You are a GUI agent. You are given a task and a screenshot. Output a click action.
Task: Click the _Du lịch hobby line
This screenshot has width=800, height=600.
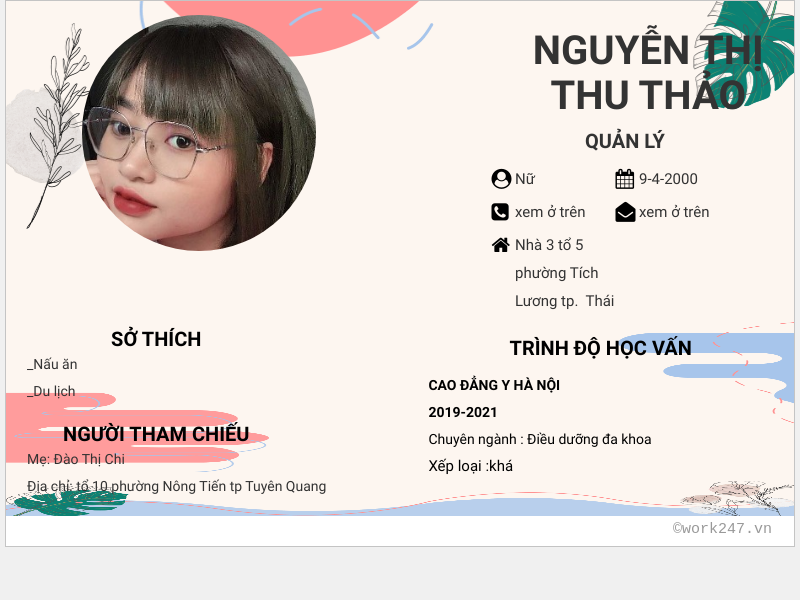(51, 391)
